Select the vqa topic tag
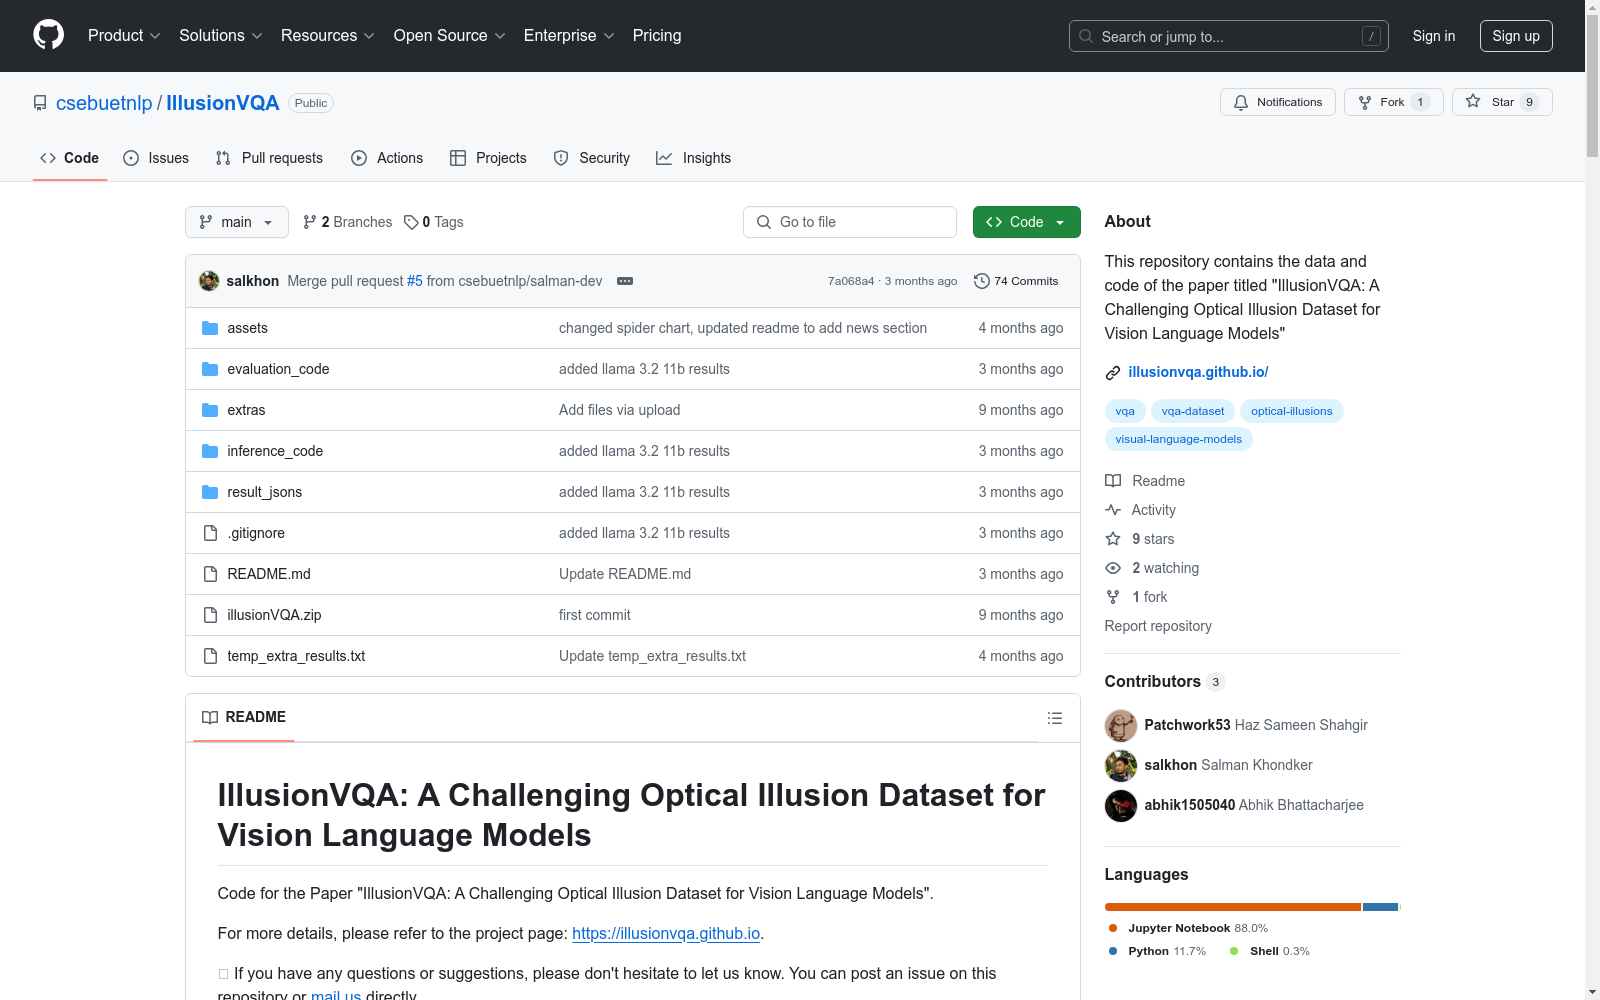Viewport: 1600px width, 1000px height. point(1125,411)
